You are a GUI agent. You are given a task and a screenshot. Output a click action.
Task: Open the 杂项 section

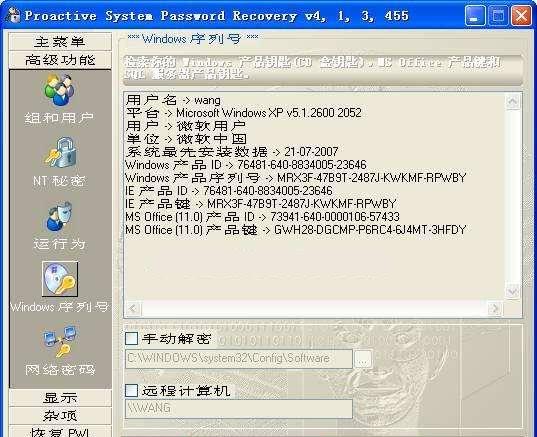click(x=60, y=416)
